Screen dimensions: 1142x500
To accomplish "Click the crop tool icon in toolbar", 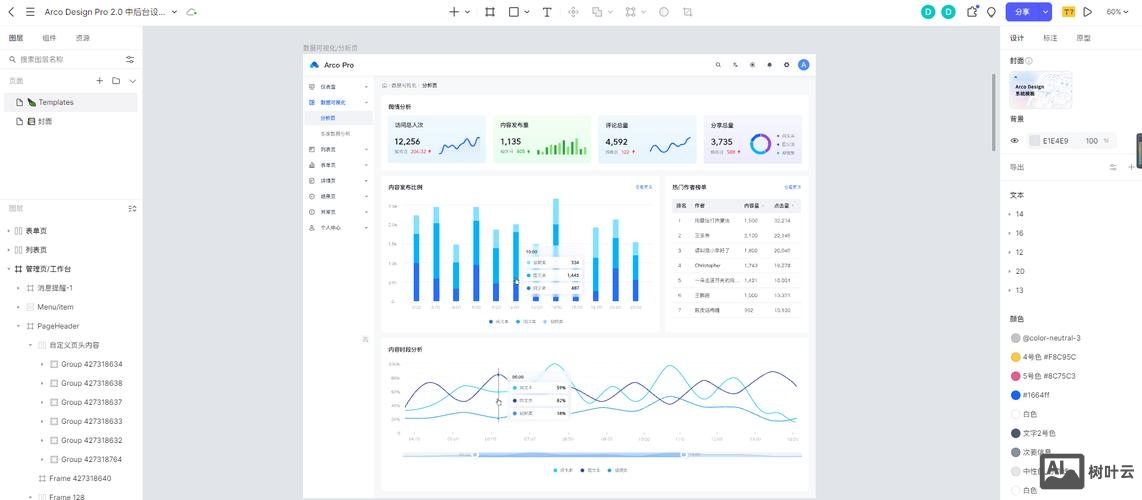I will (688, 12).
